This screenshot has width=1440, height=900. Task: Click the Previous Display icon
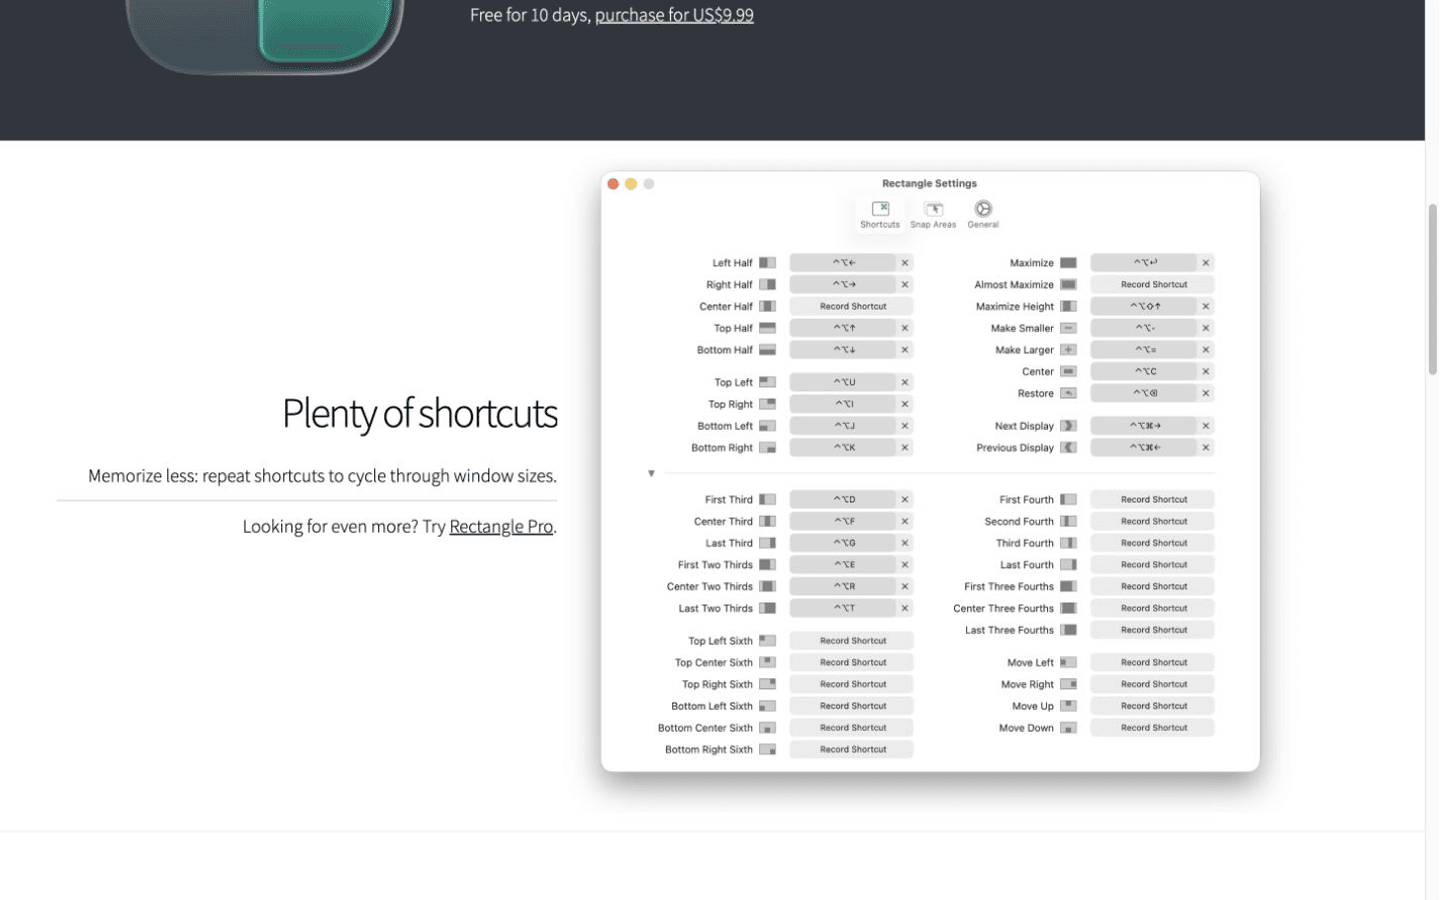point(1068,448)
